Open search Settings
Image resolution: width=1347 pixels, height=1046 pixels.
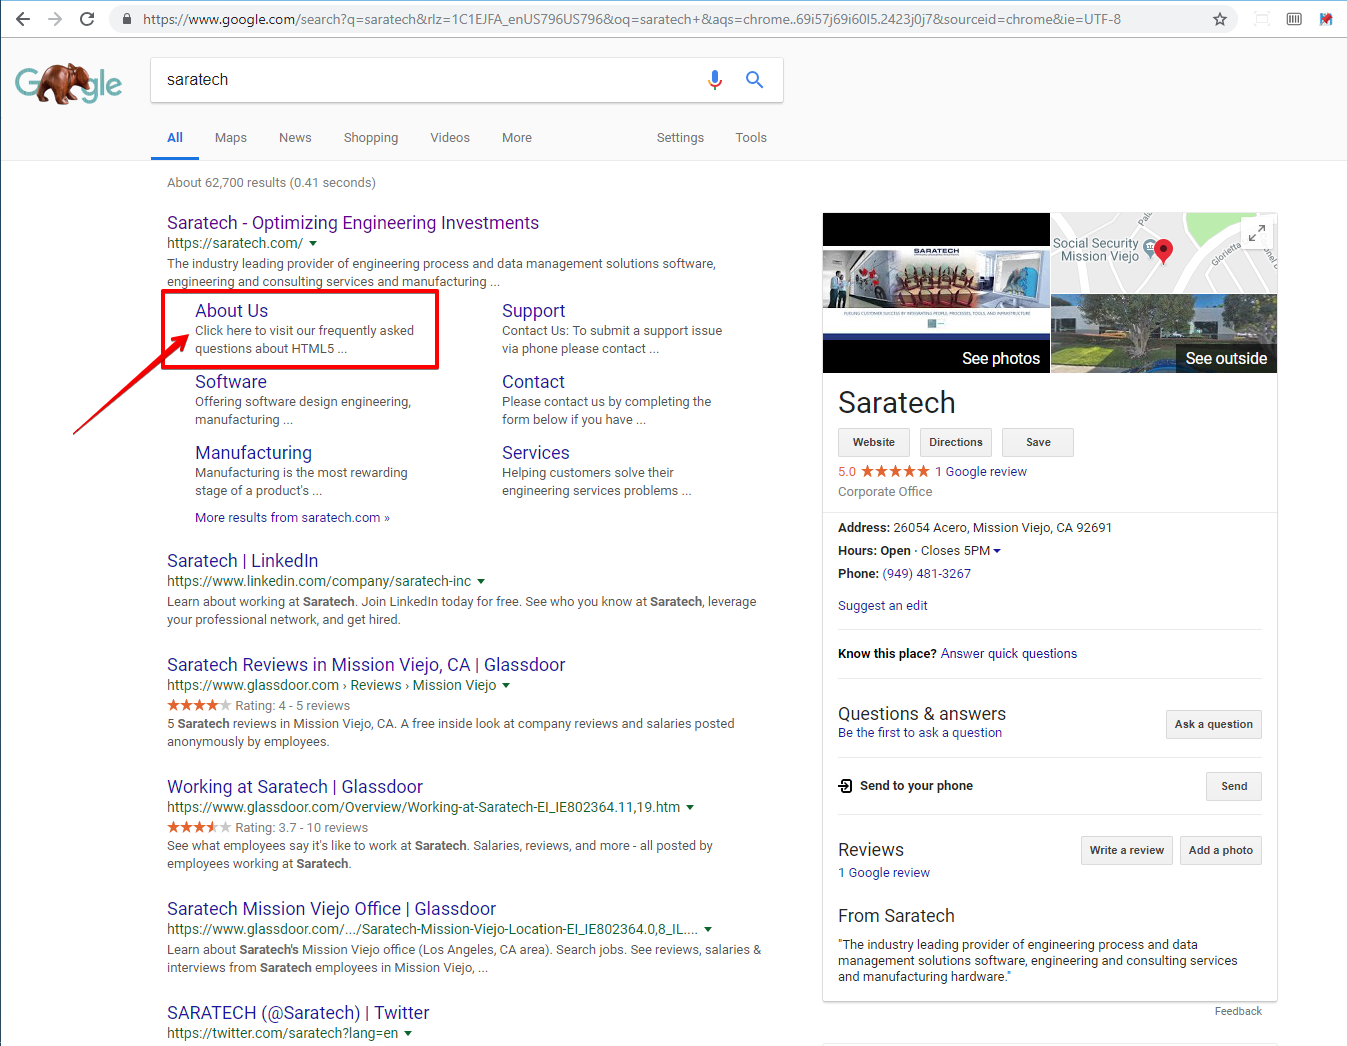[x=680, y=138]
